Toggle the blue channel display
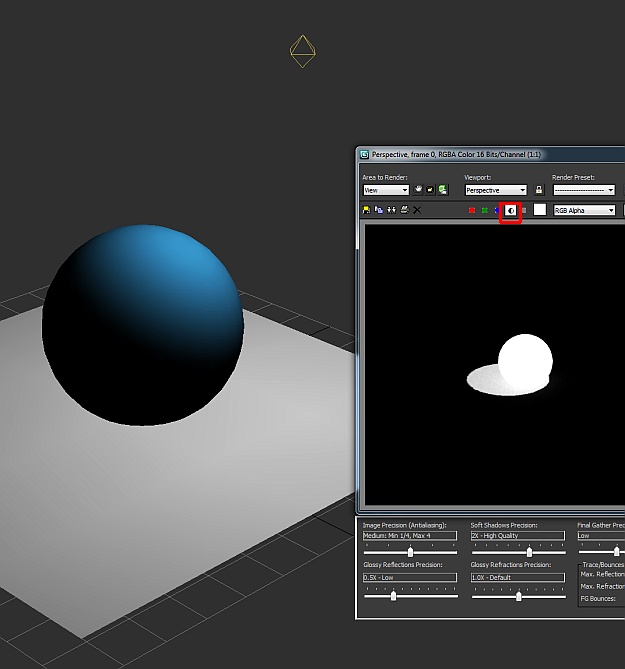The width and height of the screenshot is (625, 669). pyautogui.click(x=497, y=210)
